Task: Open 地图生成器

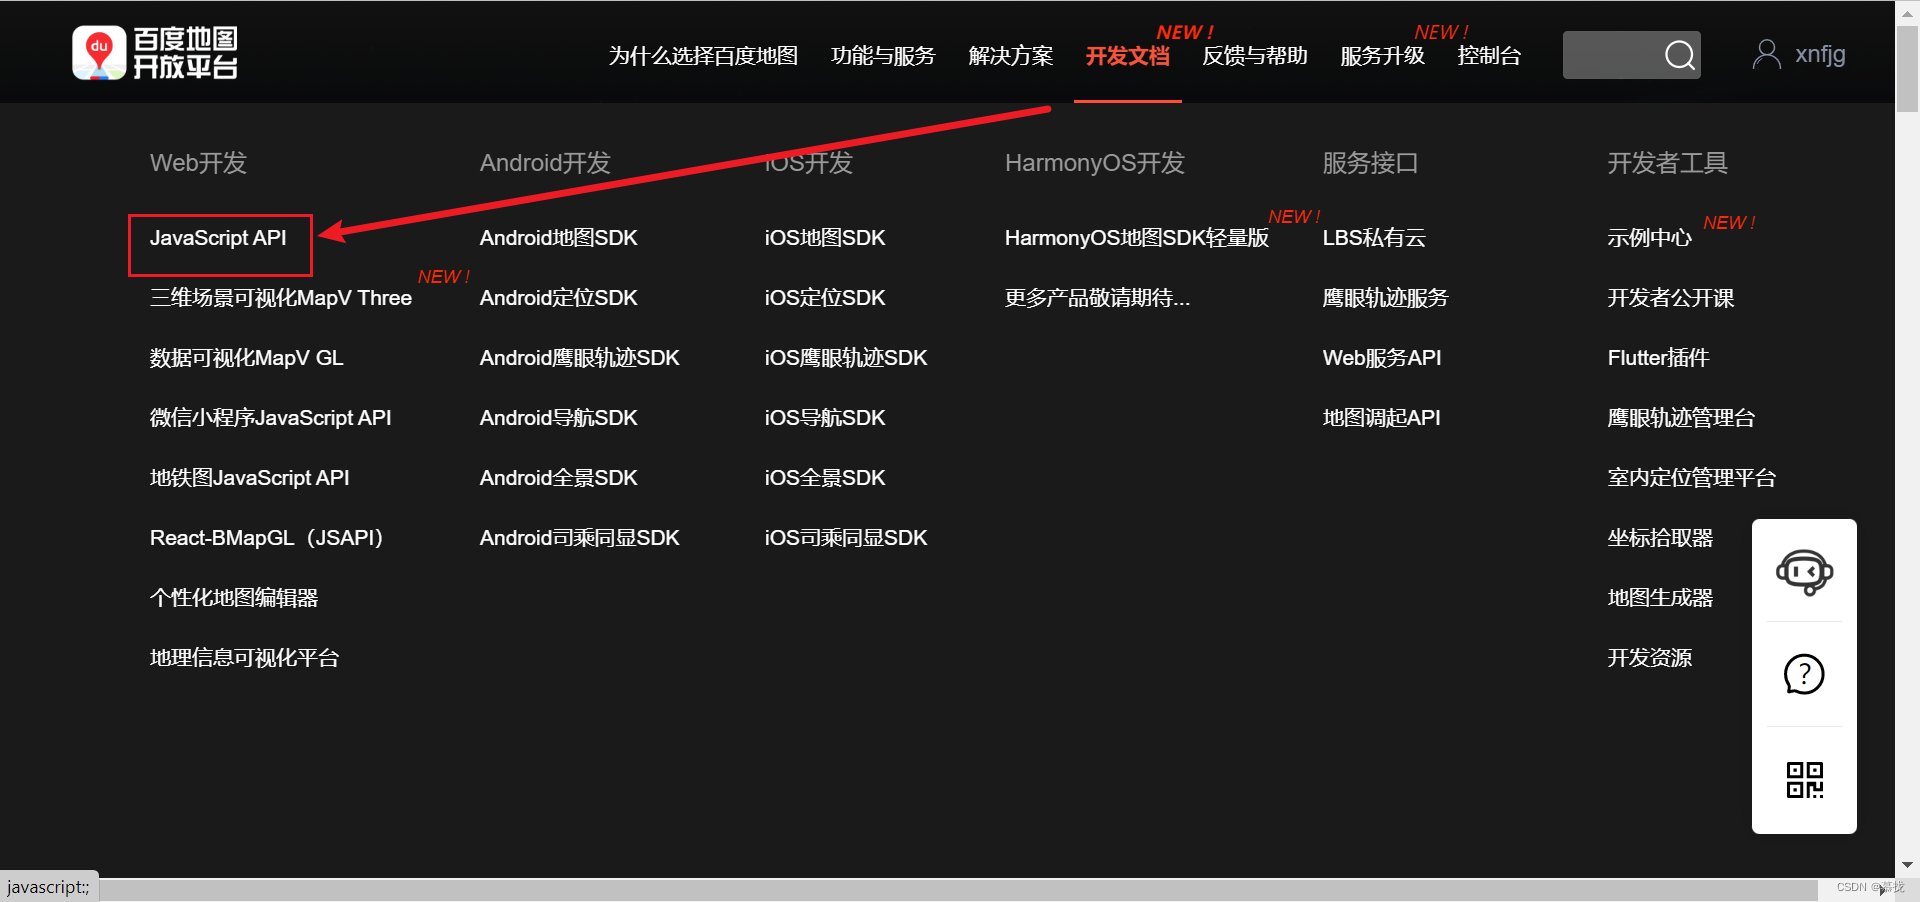Action: pos(1660,598)
